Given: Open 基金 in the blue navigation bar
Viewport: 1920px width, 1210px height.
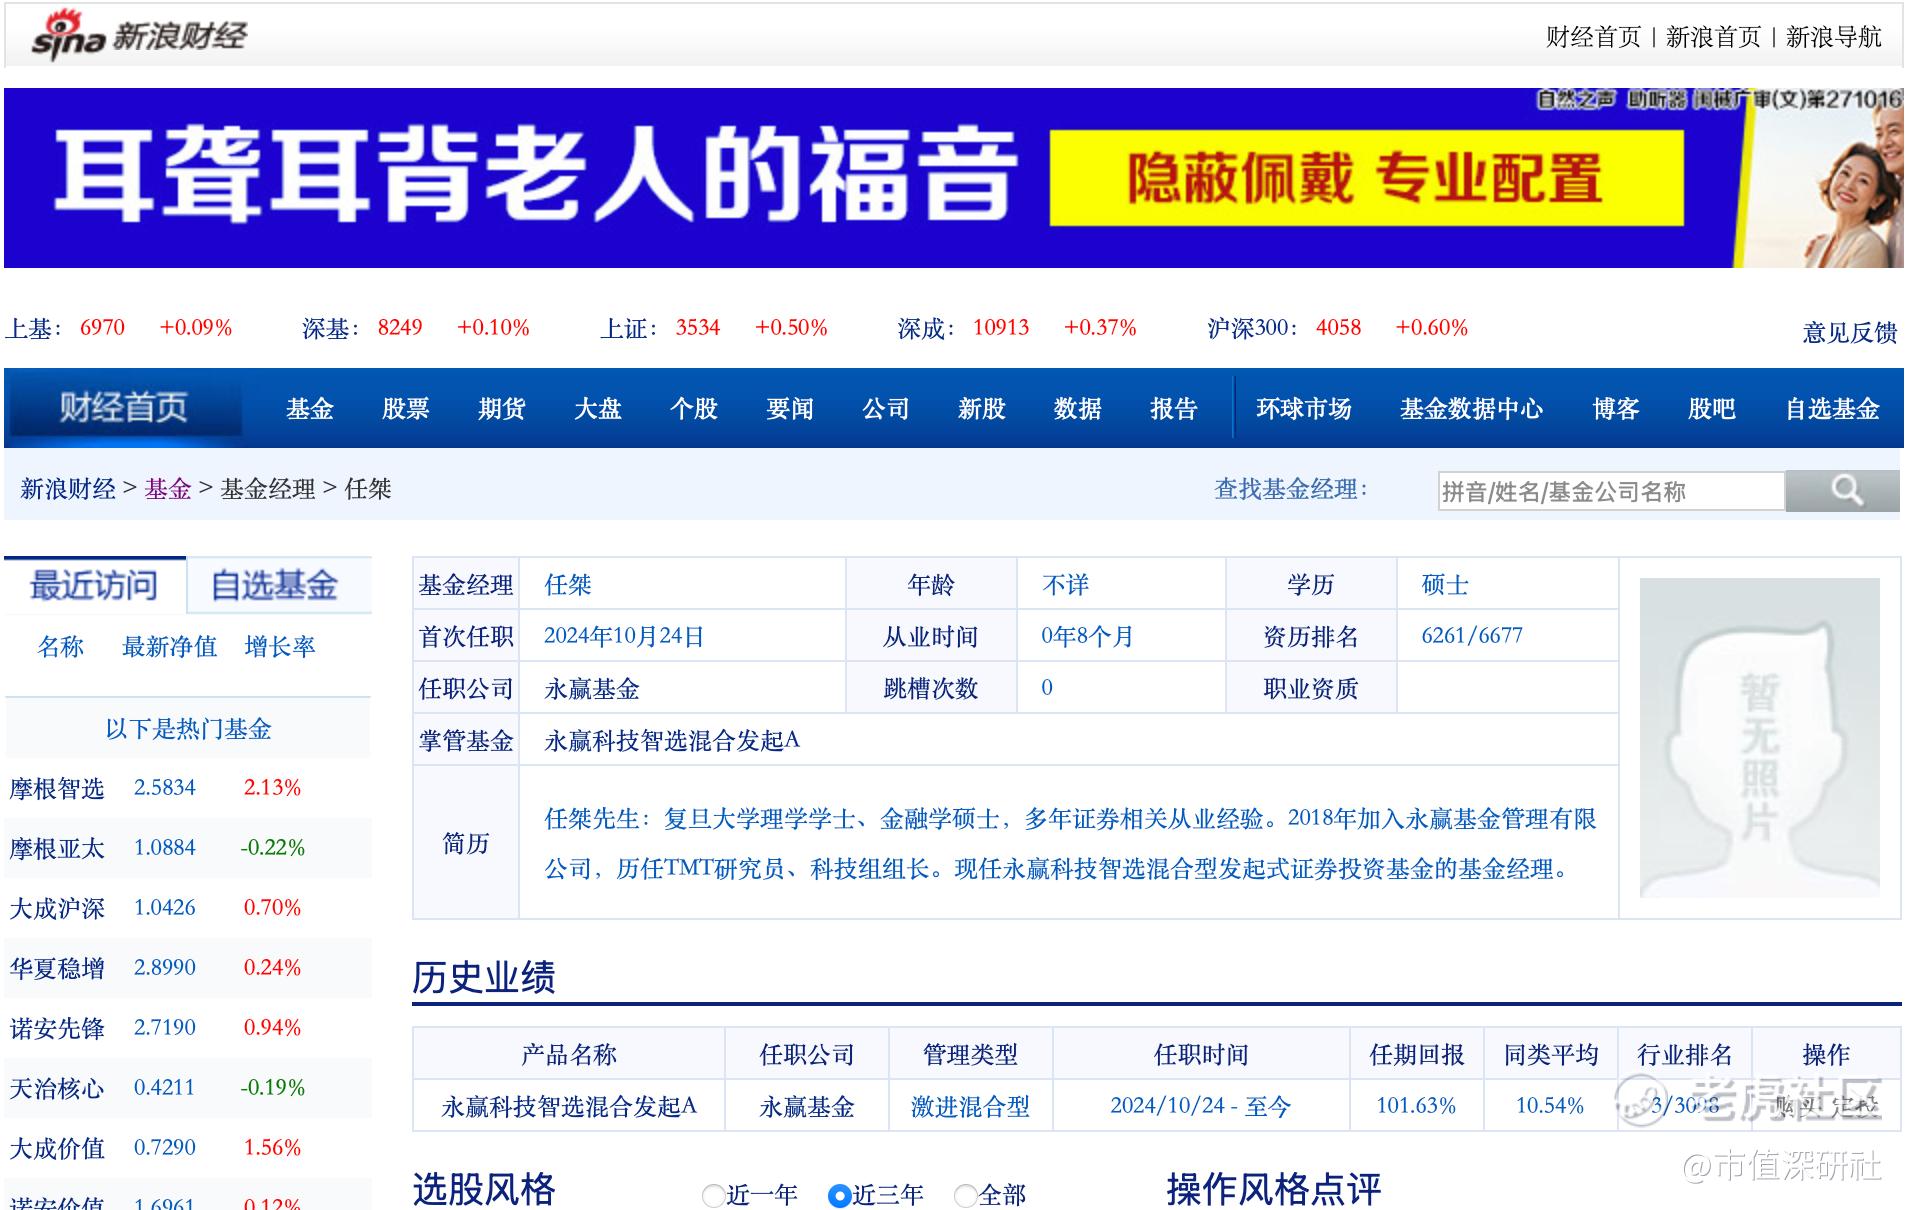Looking at the screenshot, I should tap(310, 409).
